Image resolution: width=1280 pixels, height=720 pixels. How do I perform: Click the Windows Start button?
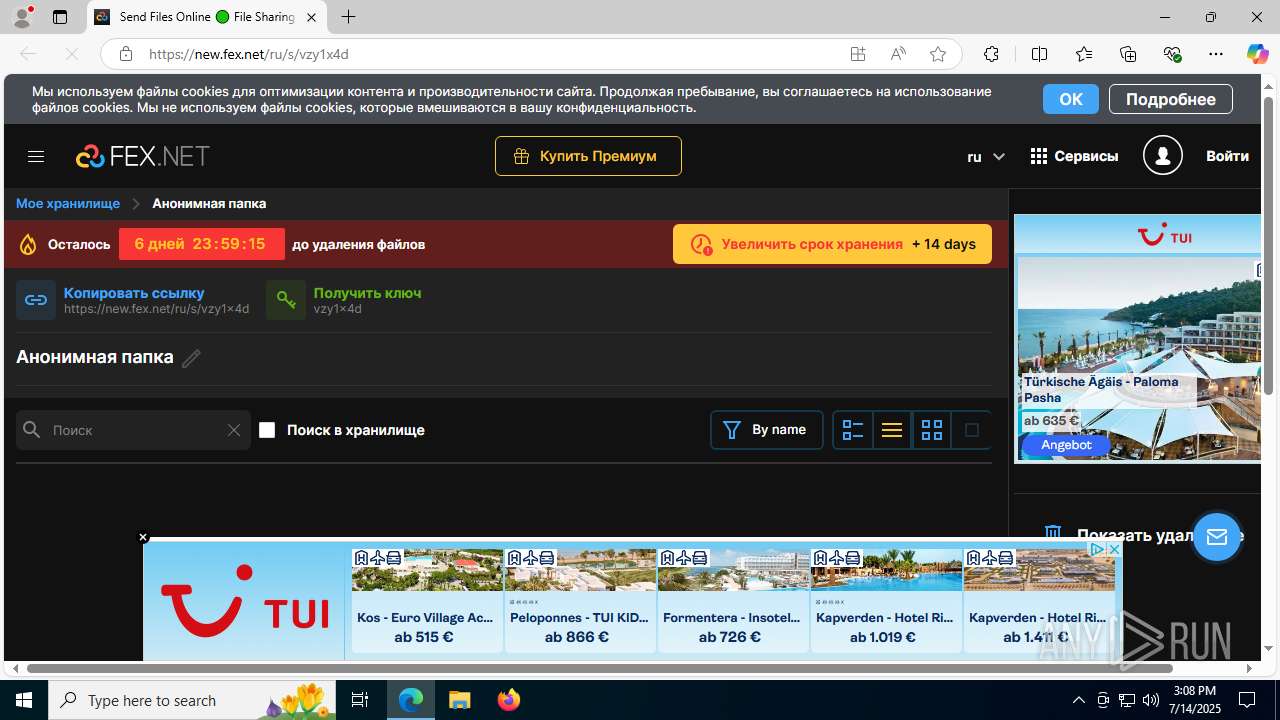click(x=24, y=700)
